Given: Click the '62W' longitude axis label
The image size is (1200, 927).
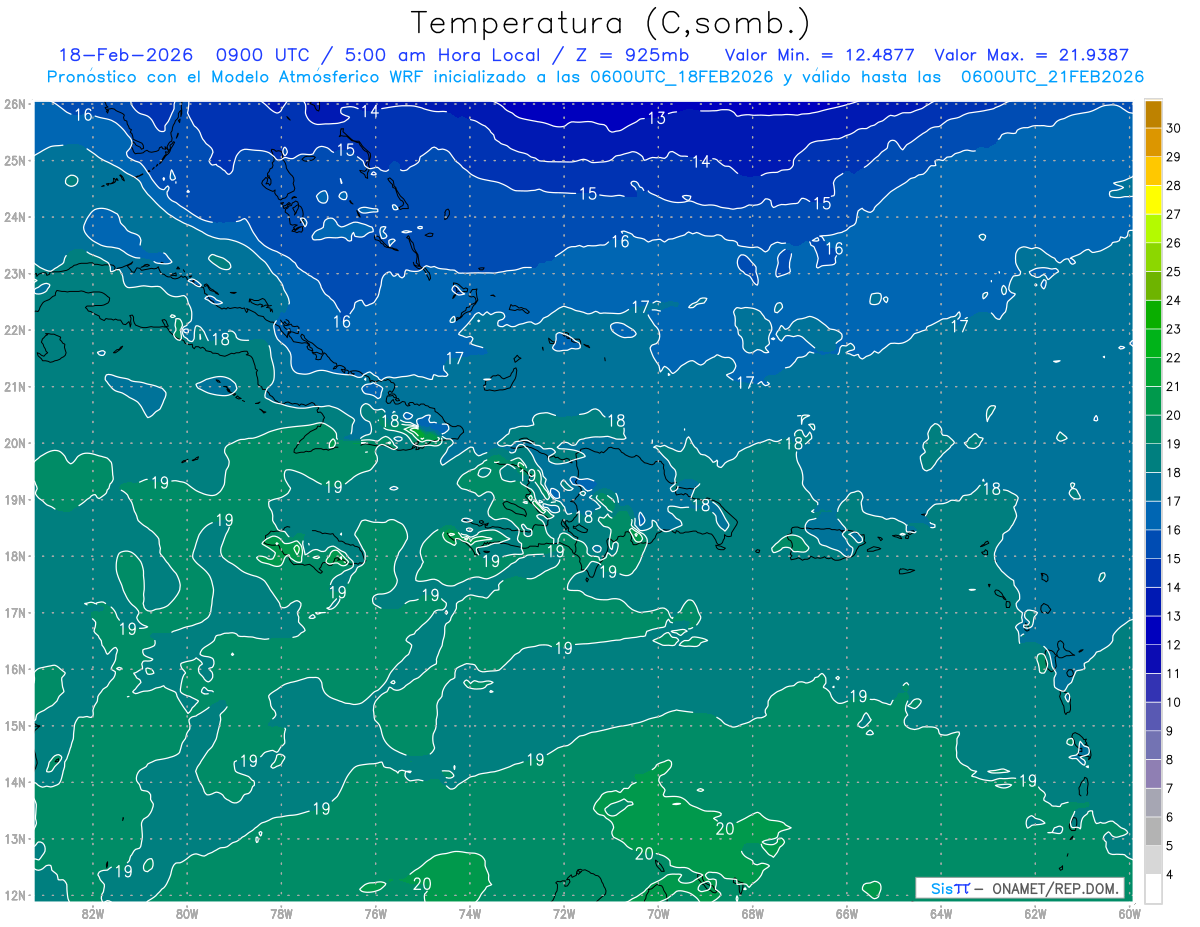Looking at the screenshot, I should [1035, 913].
